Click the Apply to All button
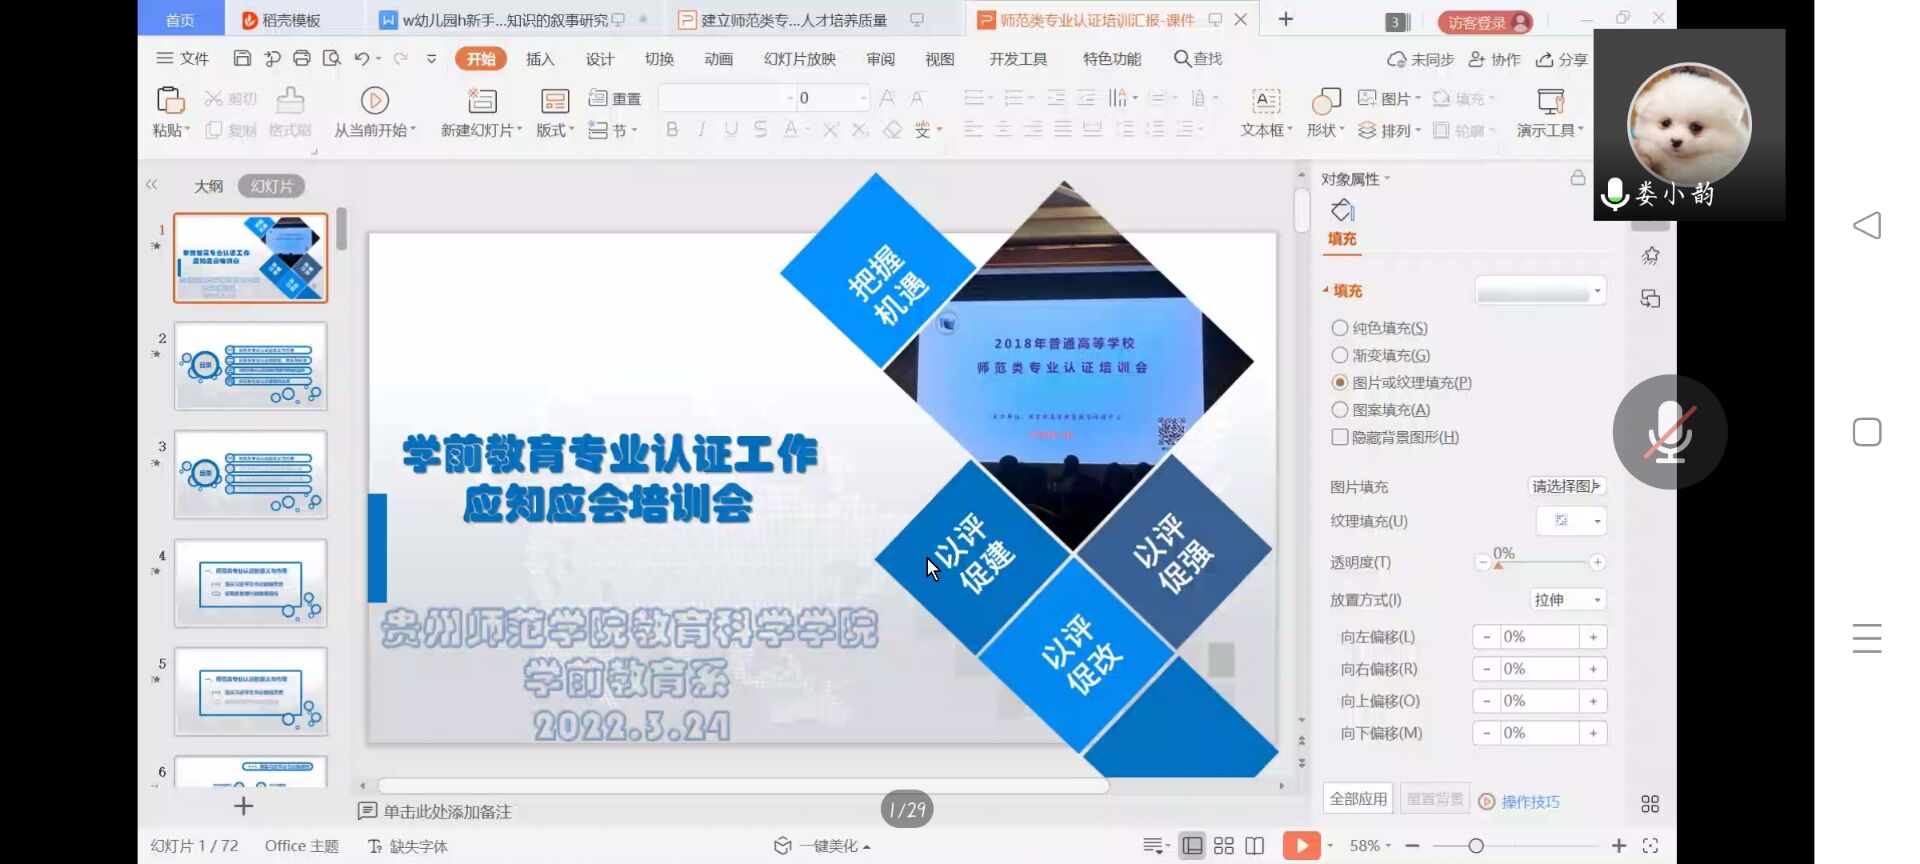This screenshot has width=1920, height=864. [1358, 799]
